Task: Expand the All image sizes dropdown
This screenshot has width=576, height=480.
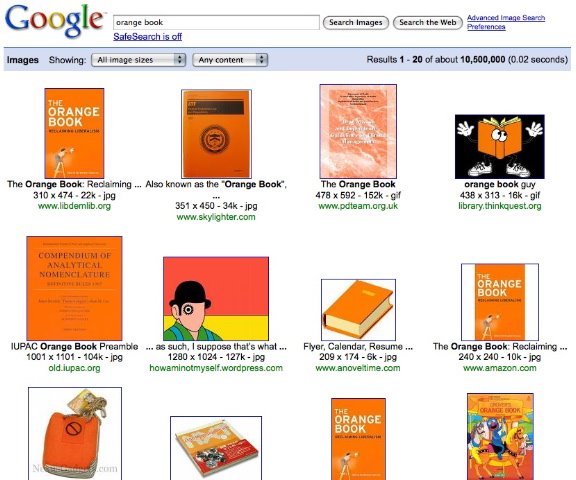Action: (138, 60)
